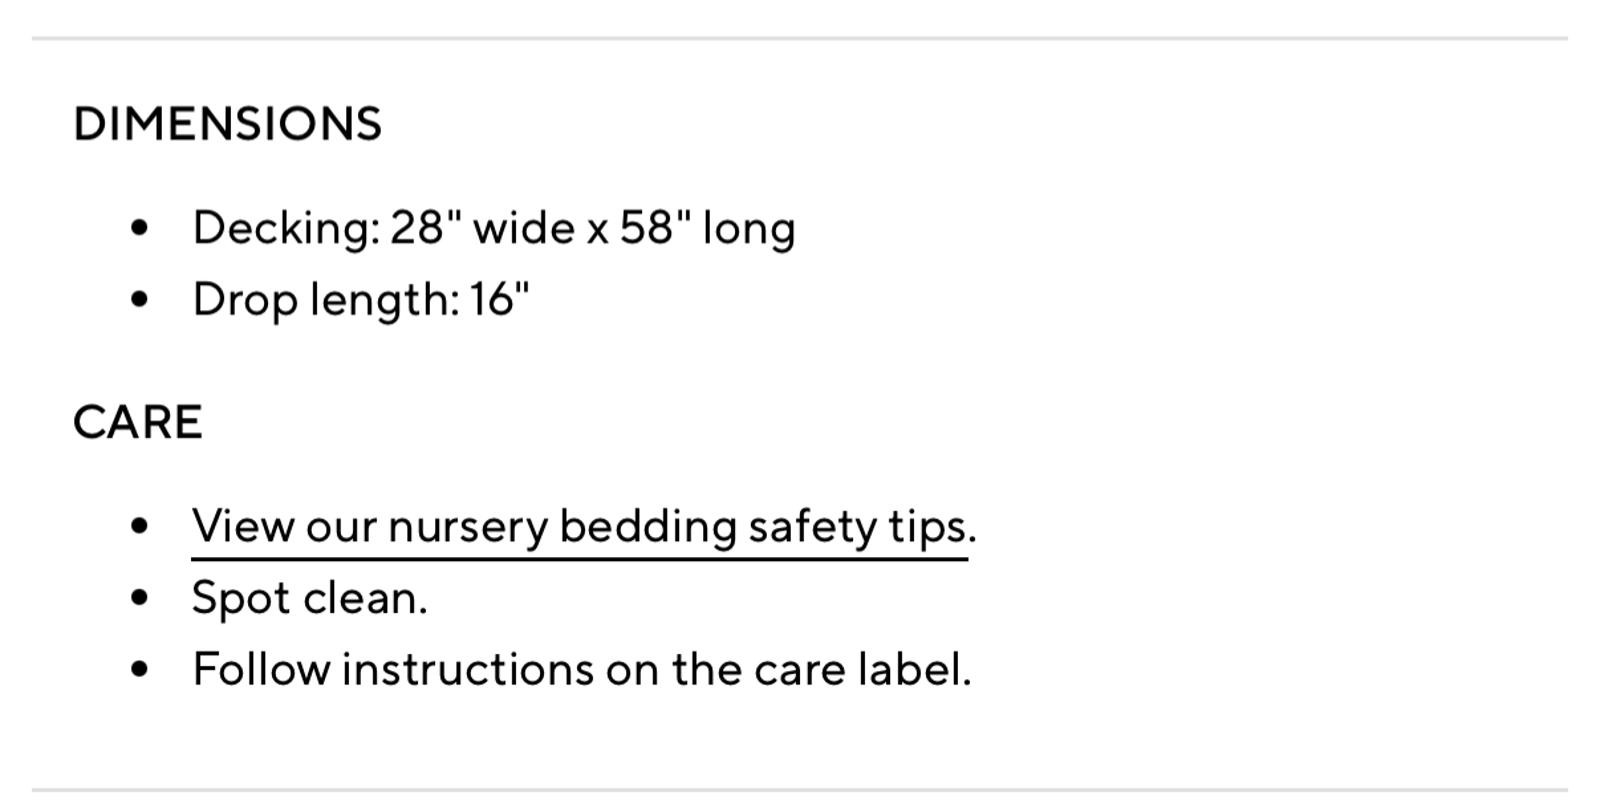
Task: Open the nursery bedding safety tips link
Action: [582, 526]
